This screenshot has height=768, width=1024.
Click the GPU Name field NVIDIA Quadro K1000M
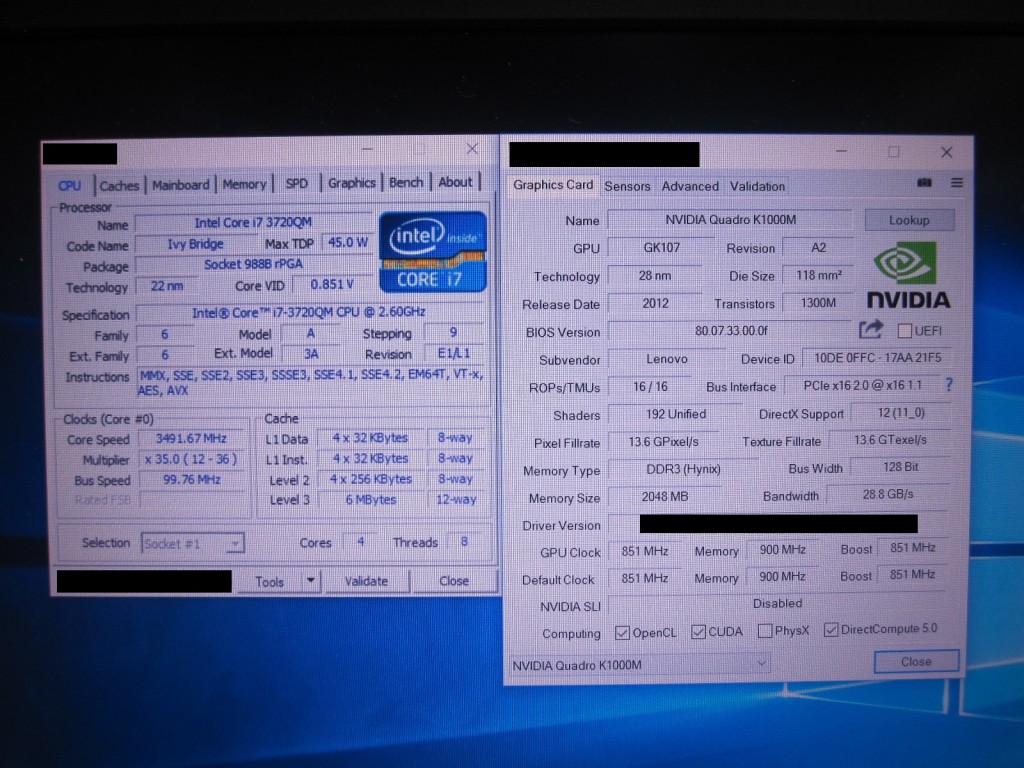pos(730,219)
